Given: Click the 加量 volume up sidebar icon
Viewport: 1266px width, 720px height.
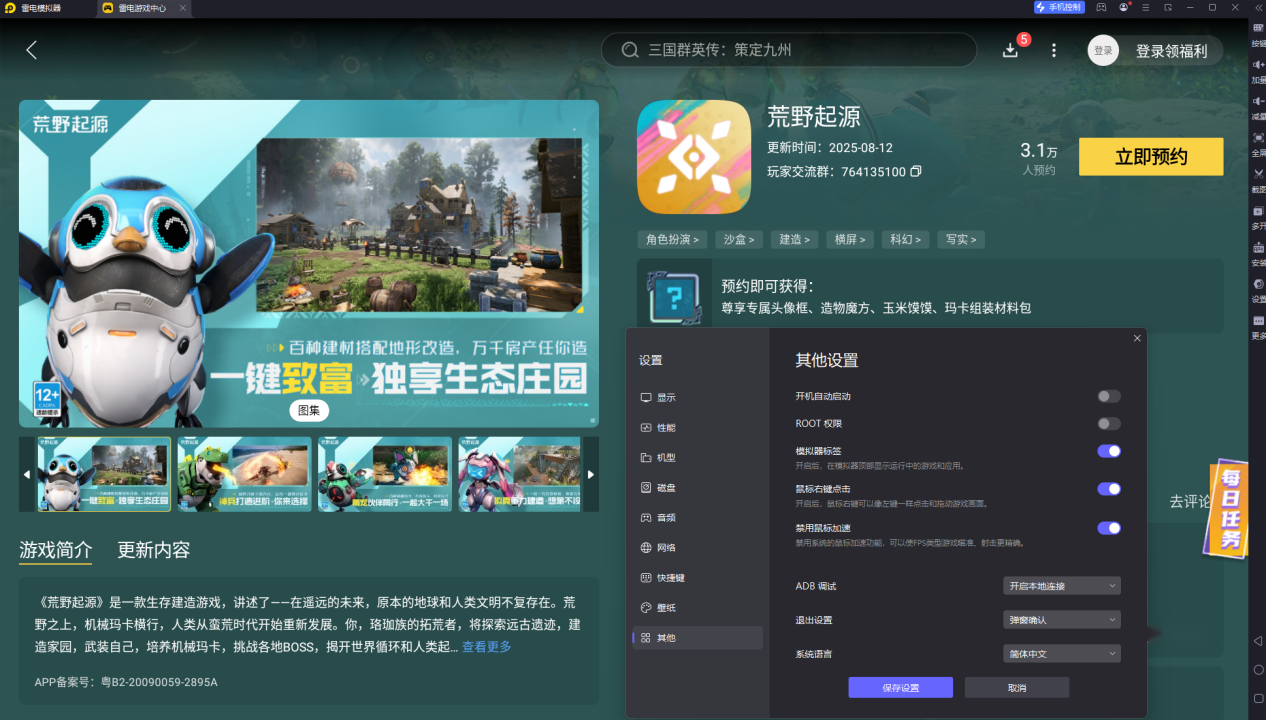Looking at the screenshot, I should [x=1258, y=64].
